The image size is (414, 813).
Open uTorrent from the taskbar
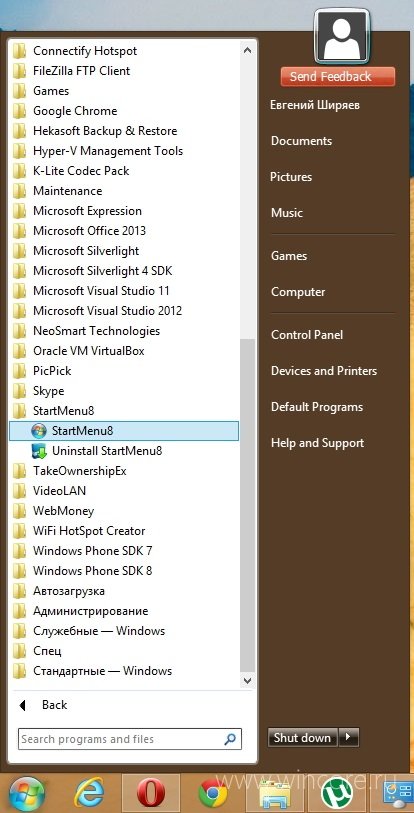pos(337,793)
